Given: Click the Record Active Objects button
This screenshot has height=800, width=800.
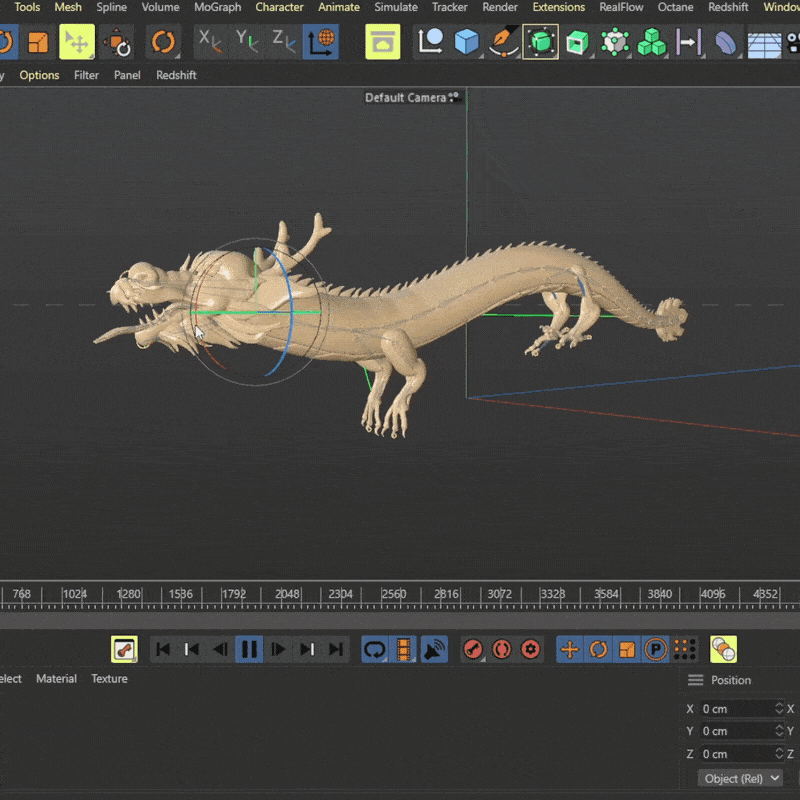Looking at the screenshot, I should pos(473,649).
